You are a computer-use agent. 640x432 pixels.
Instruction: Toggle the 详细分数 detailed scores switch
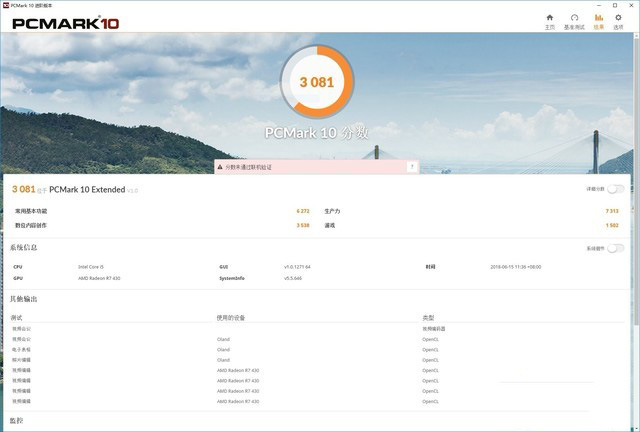616,189
